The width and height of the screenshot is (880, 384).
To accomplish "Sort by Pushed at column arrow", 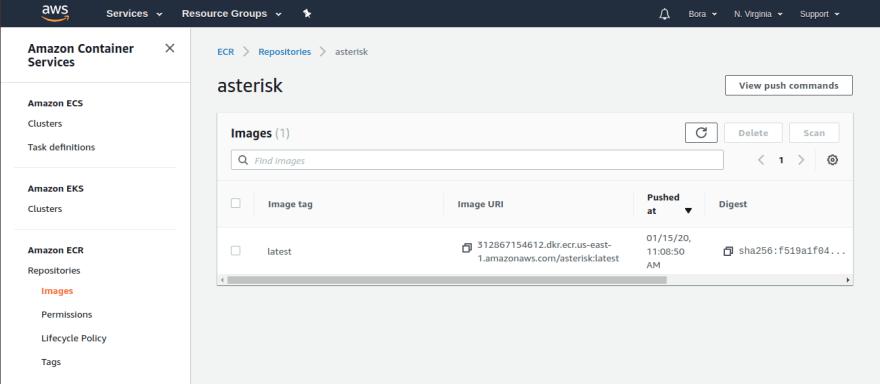I will pos(688,211).
